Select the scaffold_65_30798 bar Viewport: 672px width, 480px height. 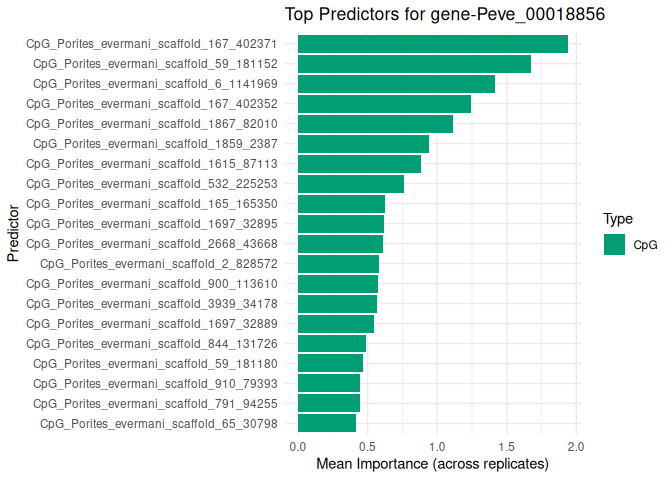tap(327, 423)
